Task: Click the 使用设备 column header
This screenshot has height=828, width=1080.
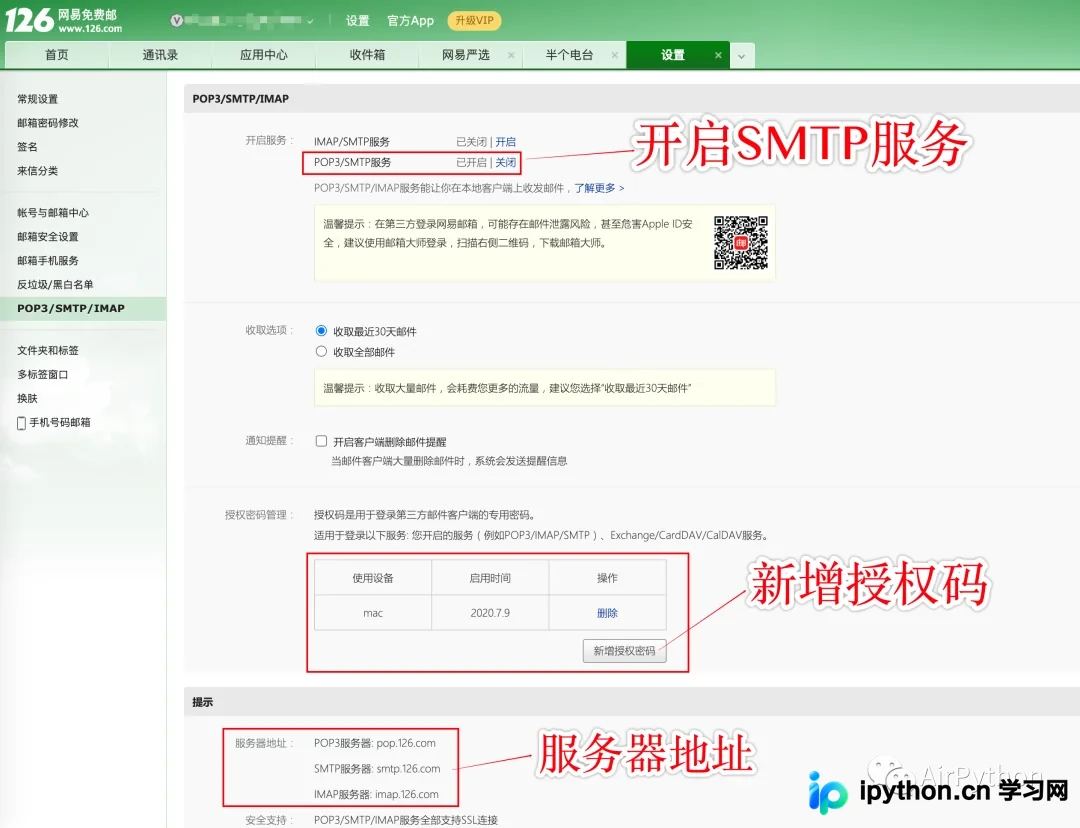Action: coord(373,578)
